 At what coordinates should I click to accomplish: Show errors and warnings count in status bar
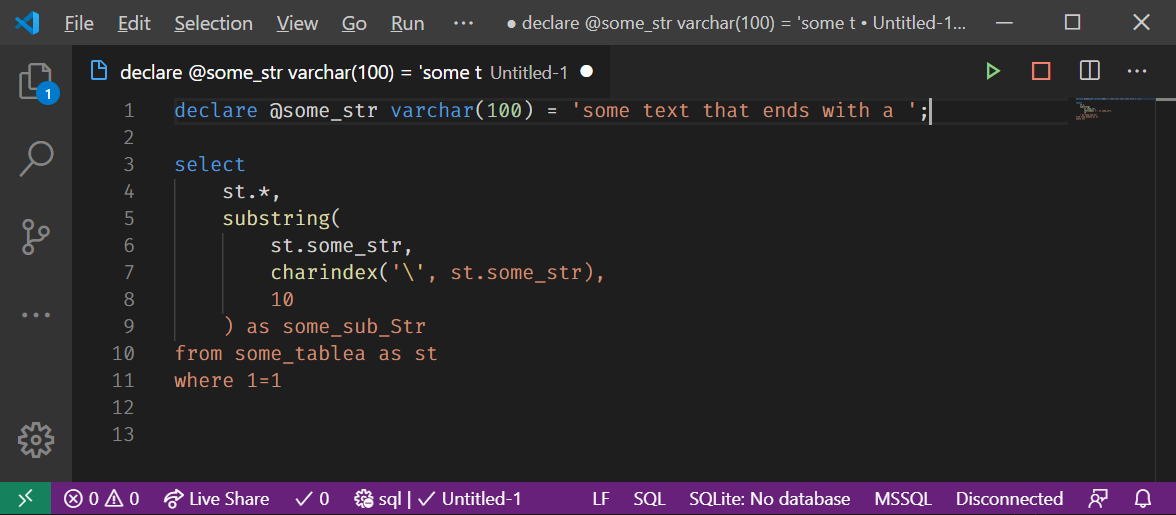click(x=101, y=499)
